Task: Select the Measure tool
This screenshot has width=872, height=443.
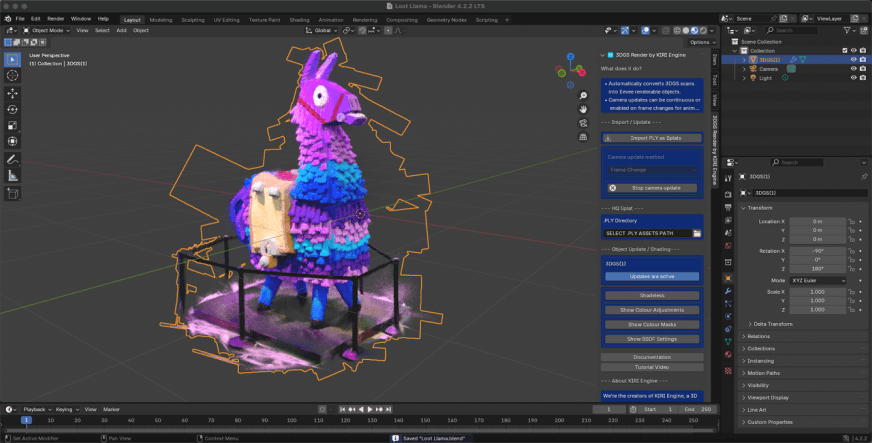Action: tap(12, 176)
